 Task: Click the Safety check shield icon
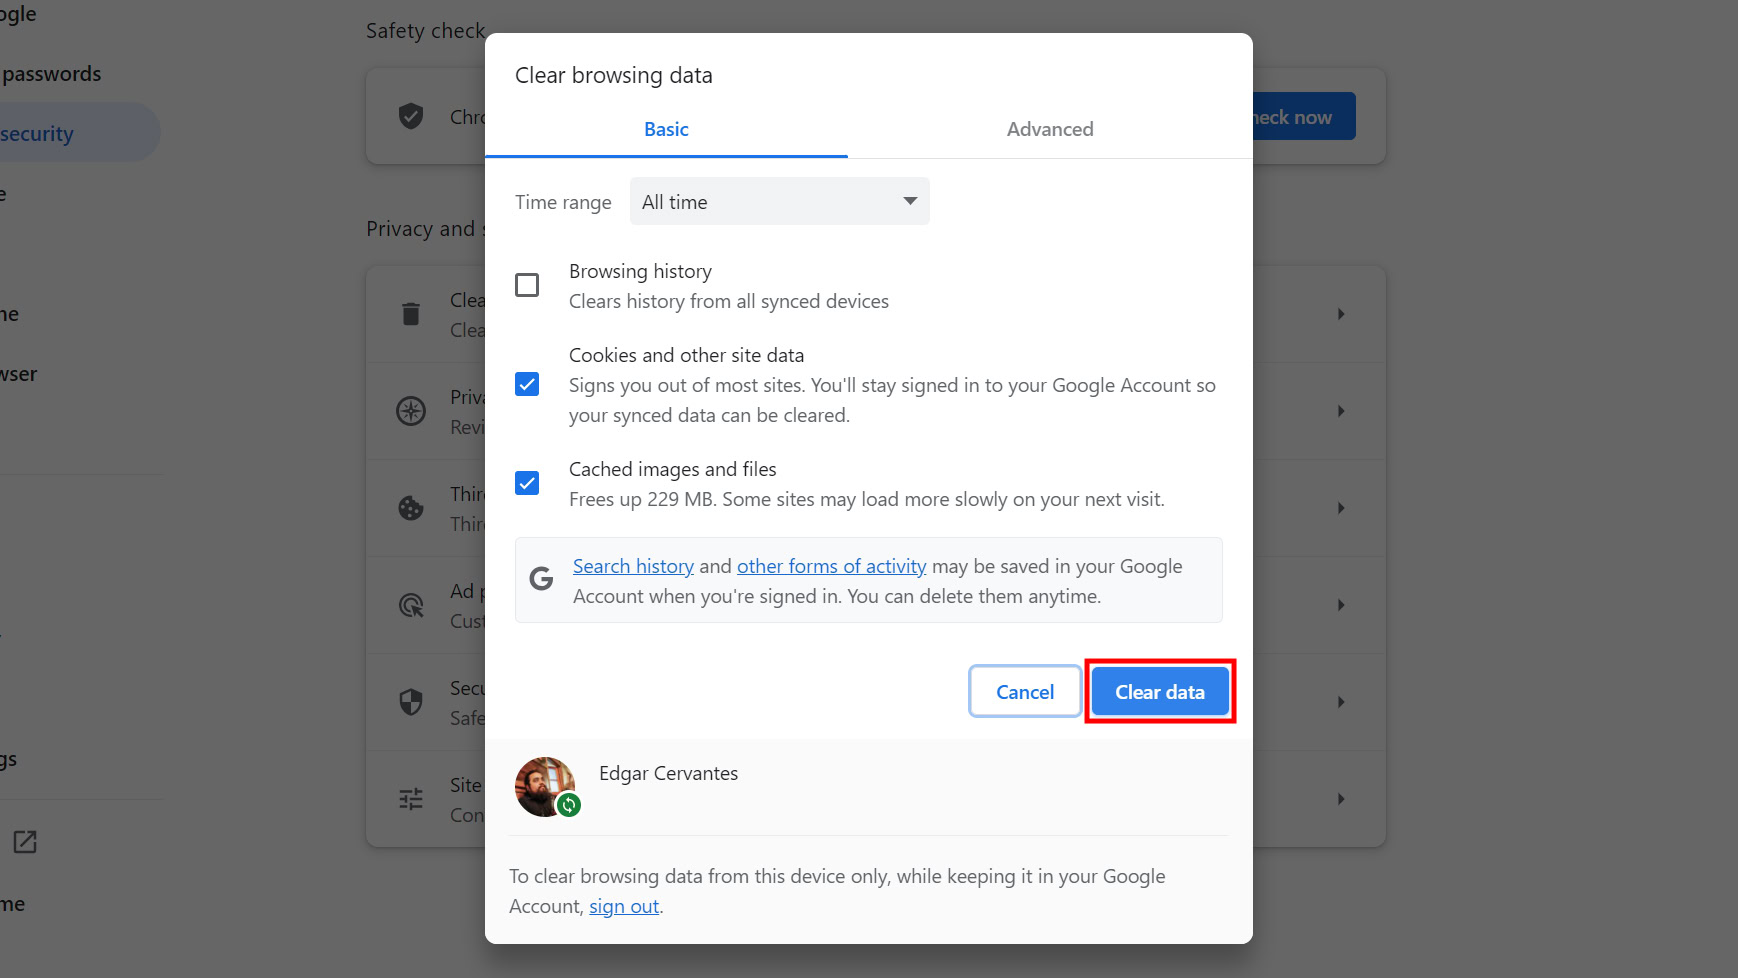[x=411, y=116]
